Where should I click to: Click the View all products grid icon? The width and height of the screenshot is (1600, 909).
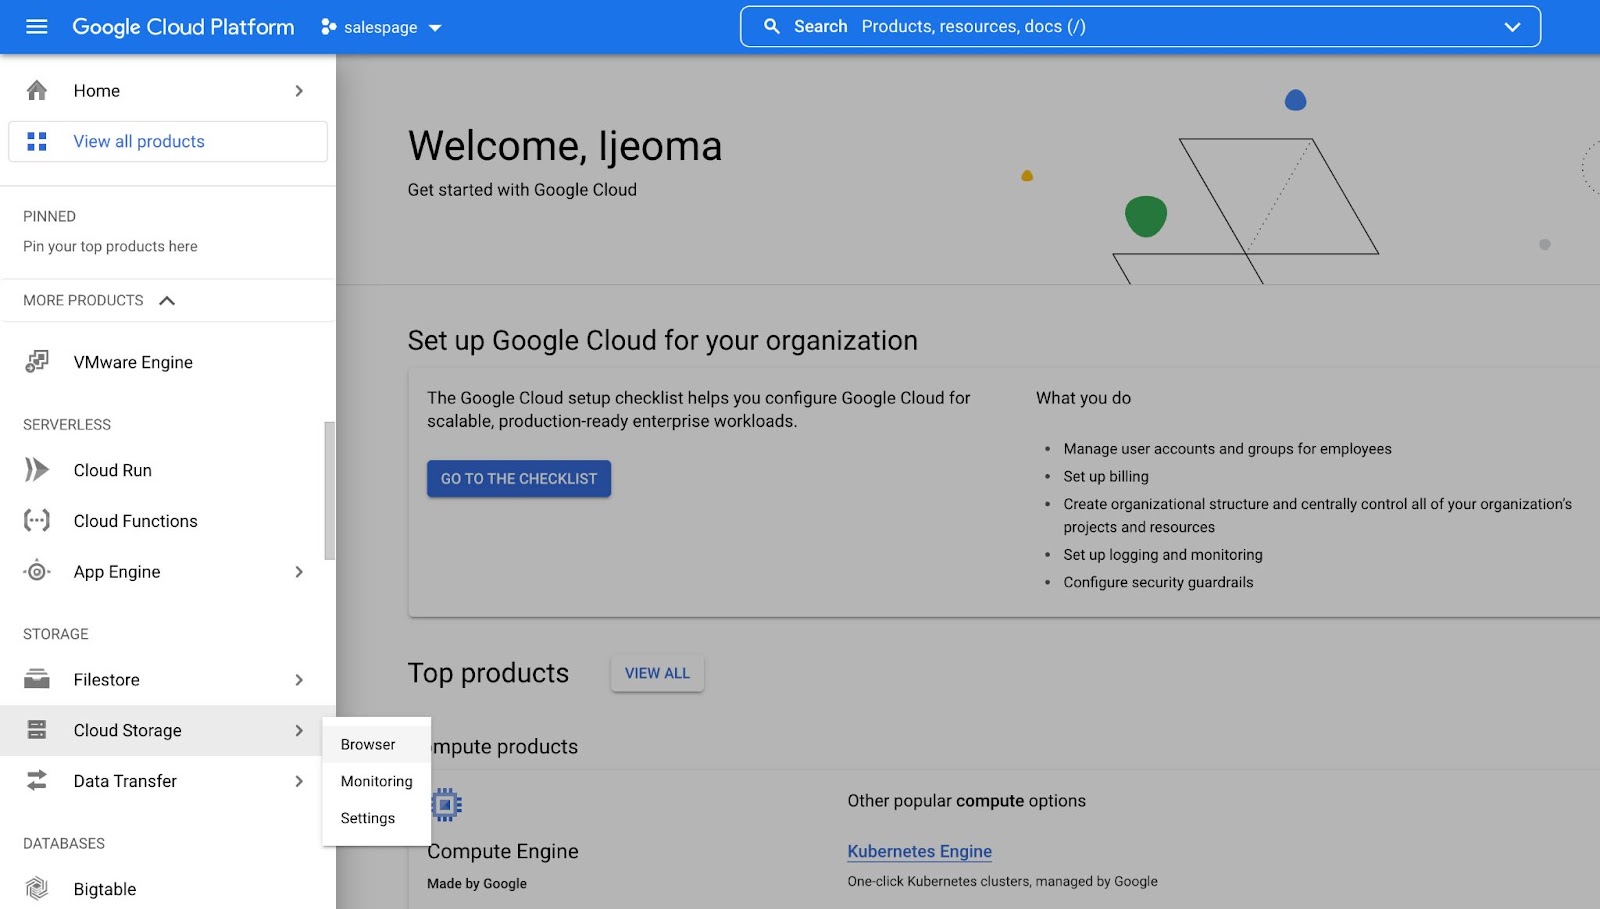(x=37, y=141)
